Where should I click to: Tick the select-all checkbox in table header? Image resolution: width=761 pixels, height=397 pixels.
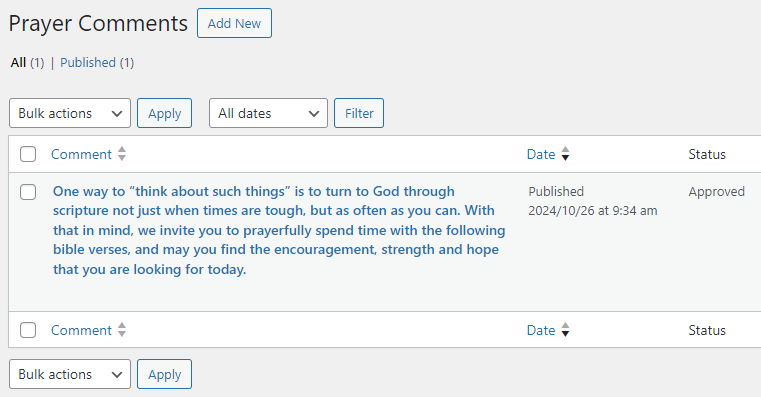click(28, 154)
